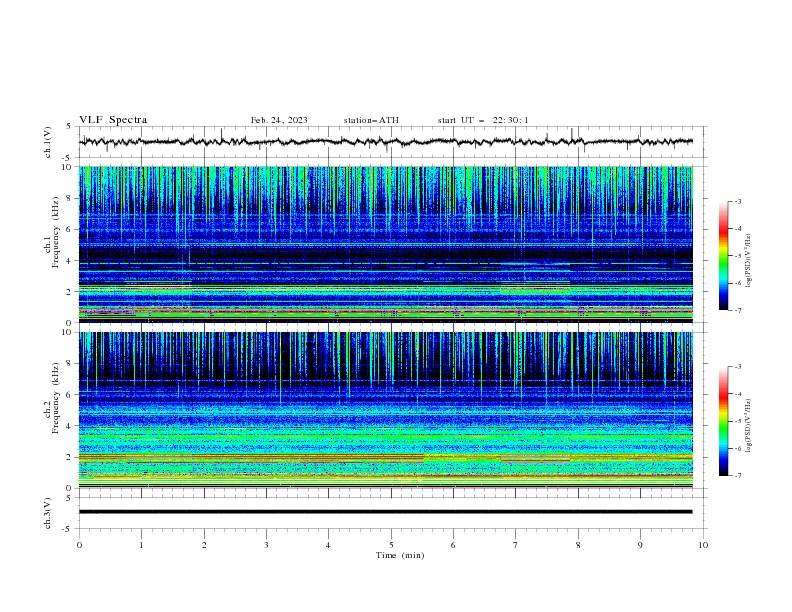Click the time axis tick label "5"
The height and width of the screenshot is (612, 792).
tap(391, 545)
